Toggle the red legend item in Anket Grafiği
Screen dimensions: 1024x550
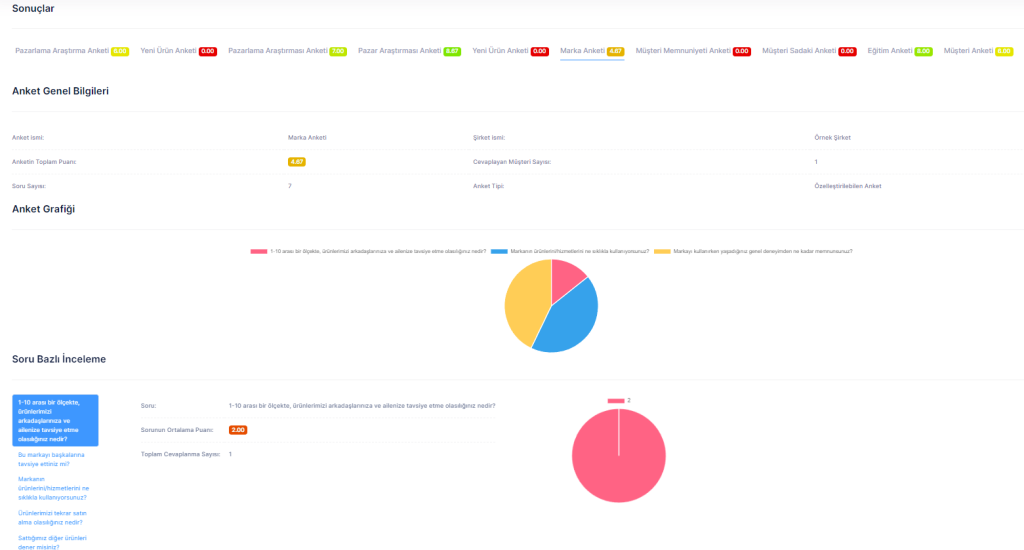(368, 251)
